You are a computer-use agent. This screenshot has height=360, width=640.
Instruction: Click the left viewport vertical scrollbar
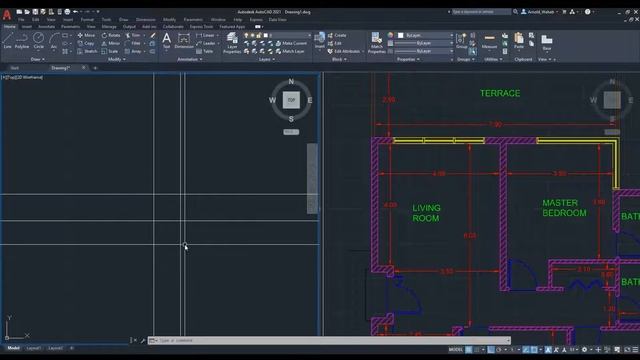pyautogui.click(x=312, y=178)
